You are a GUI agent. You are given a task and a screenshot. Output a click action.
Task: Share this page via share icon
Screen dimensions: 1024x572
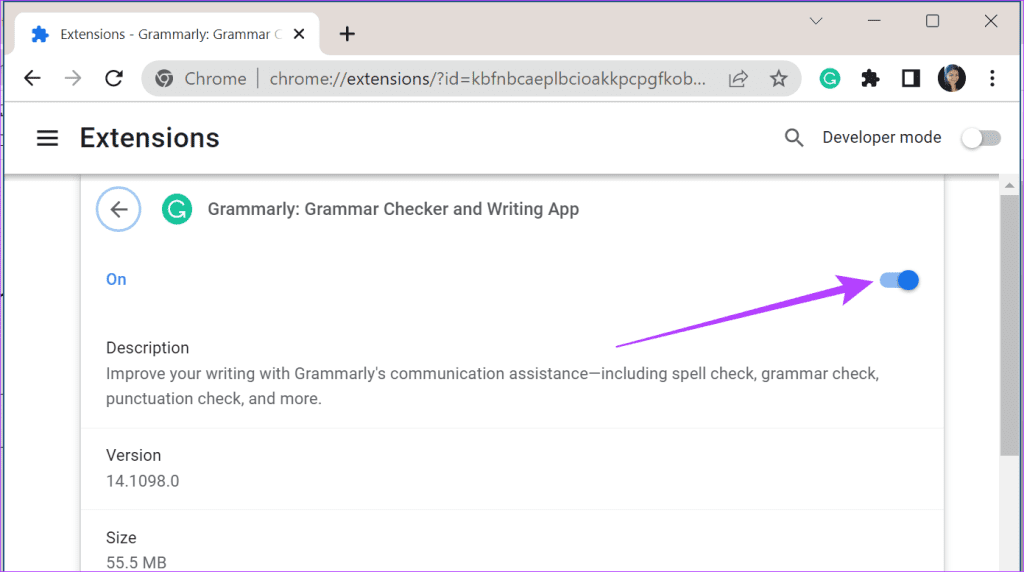pos(738,78)
